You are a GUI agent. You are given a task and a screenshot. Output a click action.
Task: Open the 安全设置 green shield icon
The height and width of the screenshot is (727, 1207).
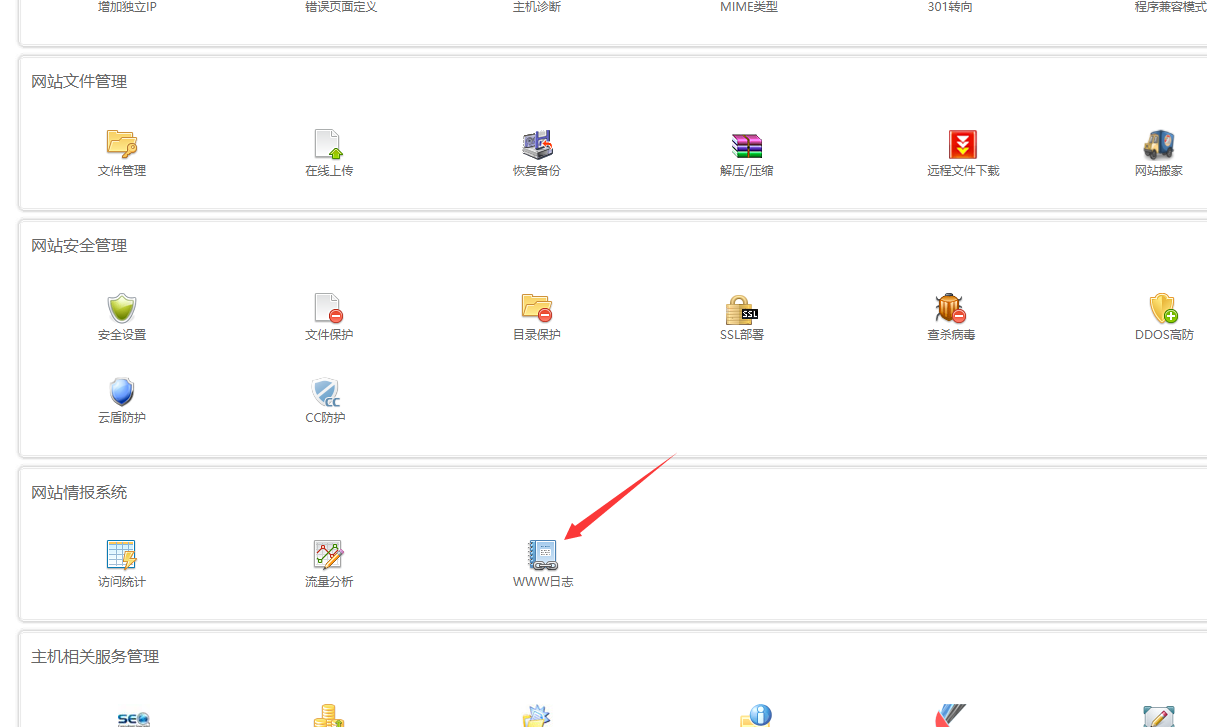click(122, 309)
